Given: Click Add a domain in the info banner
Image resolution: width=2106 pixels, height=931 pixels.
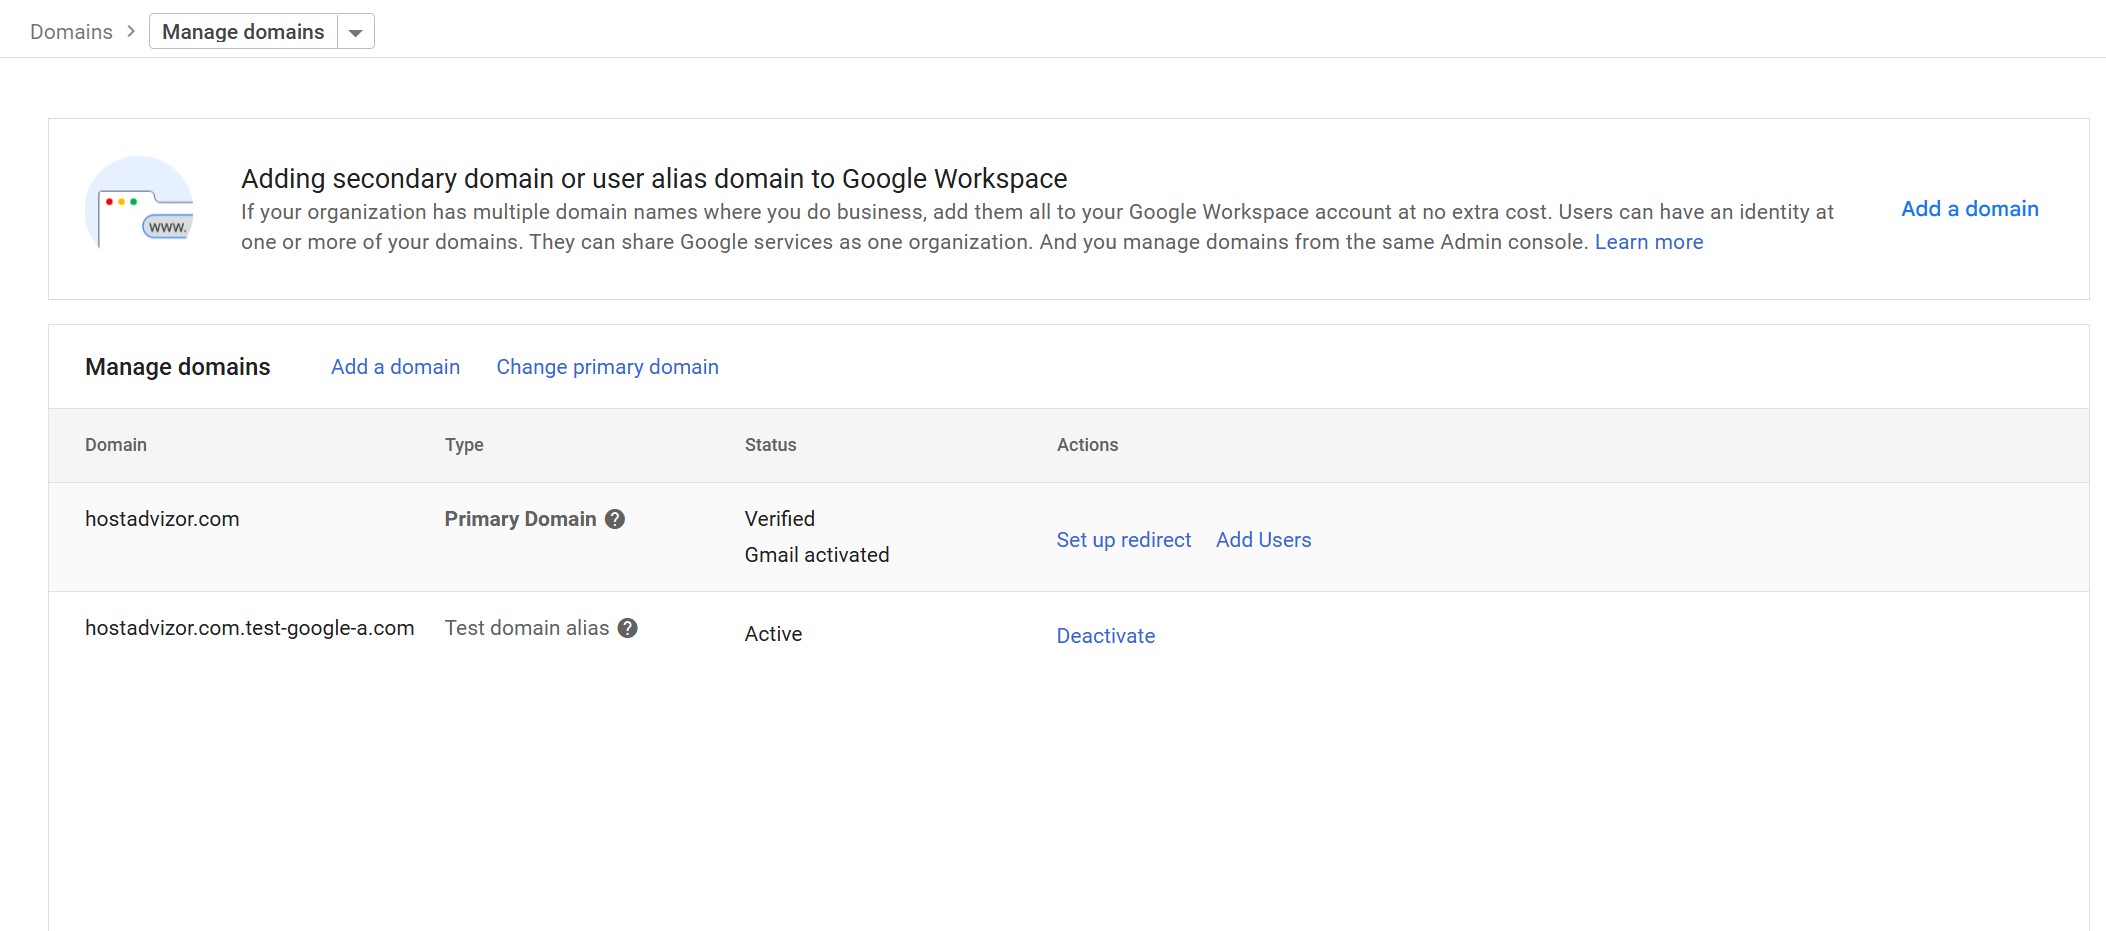Looking at the screenshot, I should (x=1969, y=209).
